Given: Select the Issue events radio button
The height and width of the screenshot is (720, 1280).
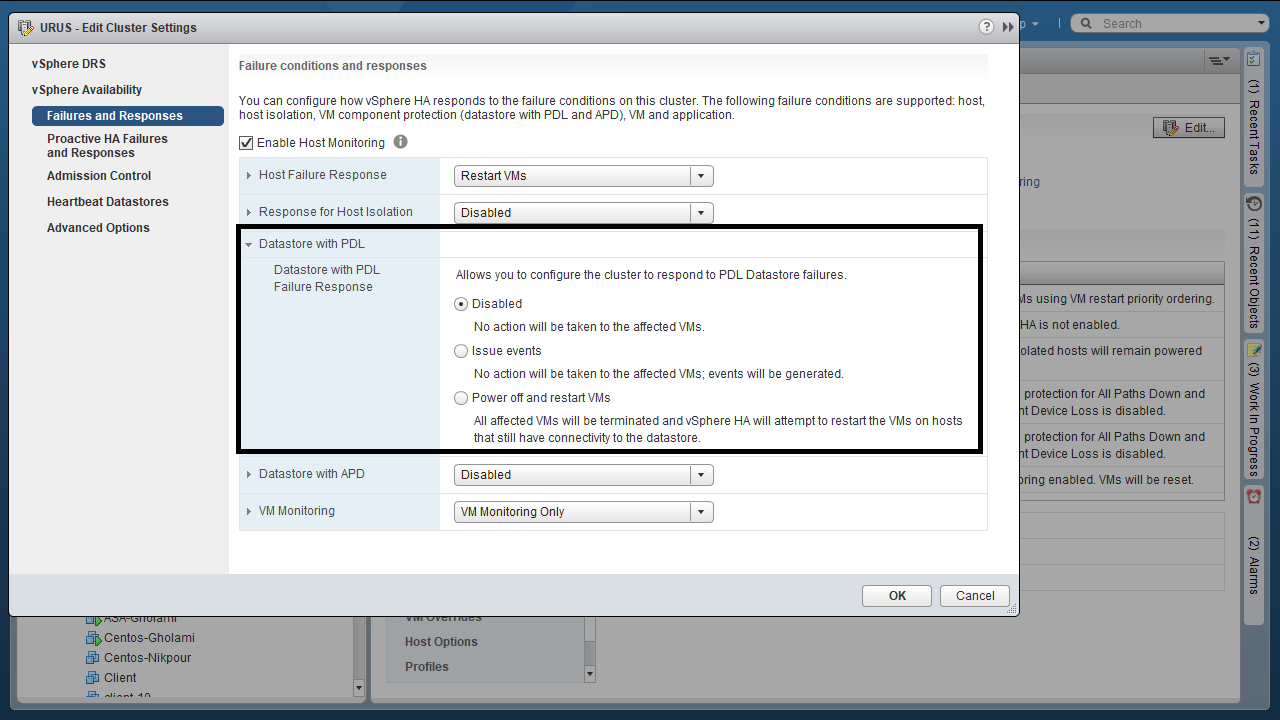Looking at the screenshot, I should (461, 351).
